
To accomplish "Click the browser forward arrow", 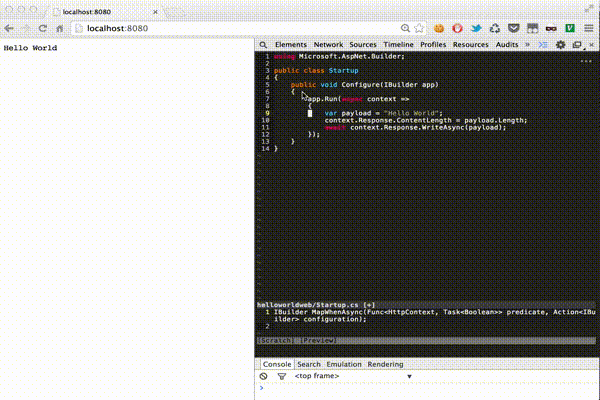I will point(26,28).
